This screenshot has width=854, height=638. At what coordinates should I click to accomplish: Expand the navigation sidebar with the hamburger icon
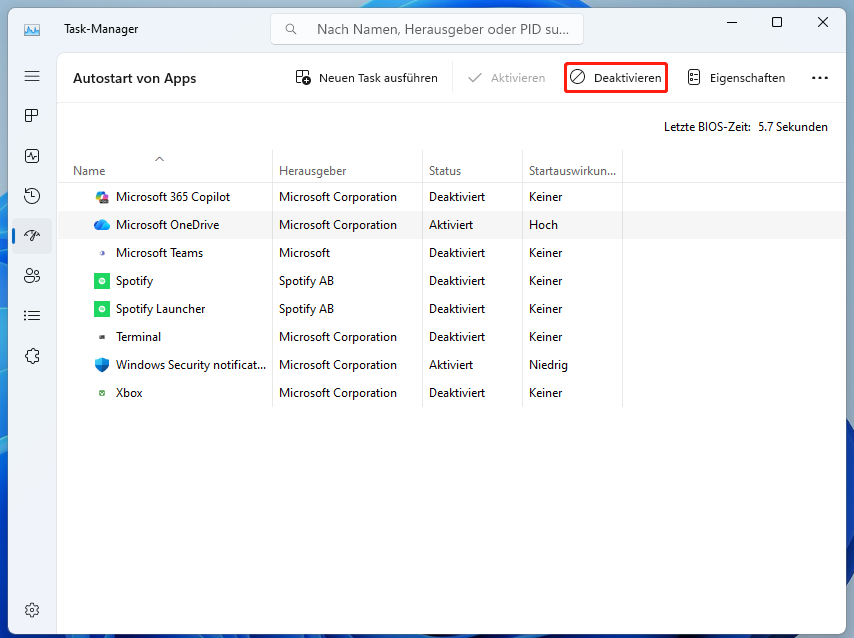click(x=31, y=76)
